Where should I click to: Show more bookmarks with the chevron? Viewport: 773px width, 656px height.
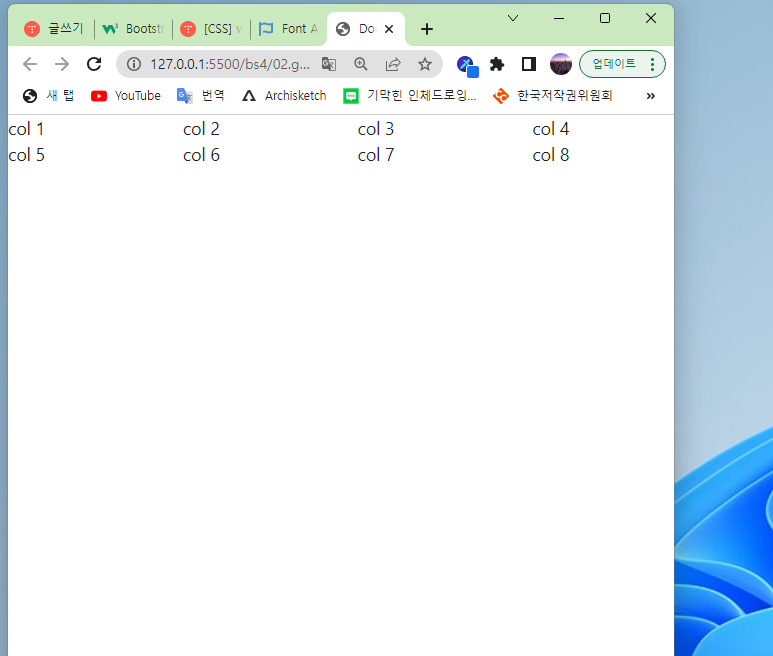pos(651,96)
